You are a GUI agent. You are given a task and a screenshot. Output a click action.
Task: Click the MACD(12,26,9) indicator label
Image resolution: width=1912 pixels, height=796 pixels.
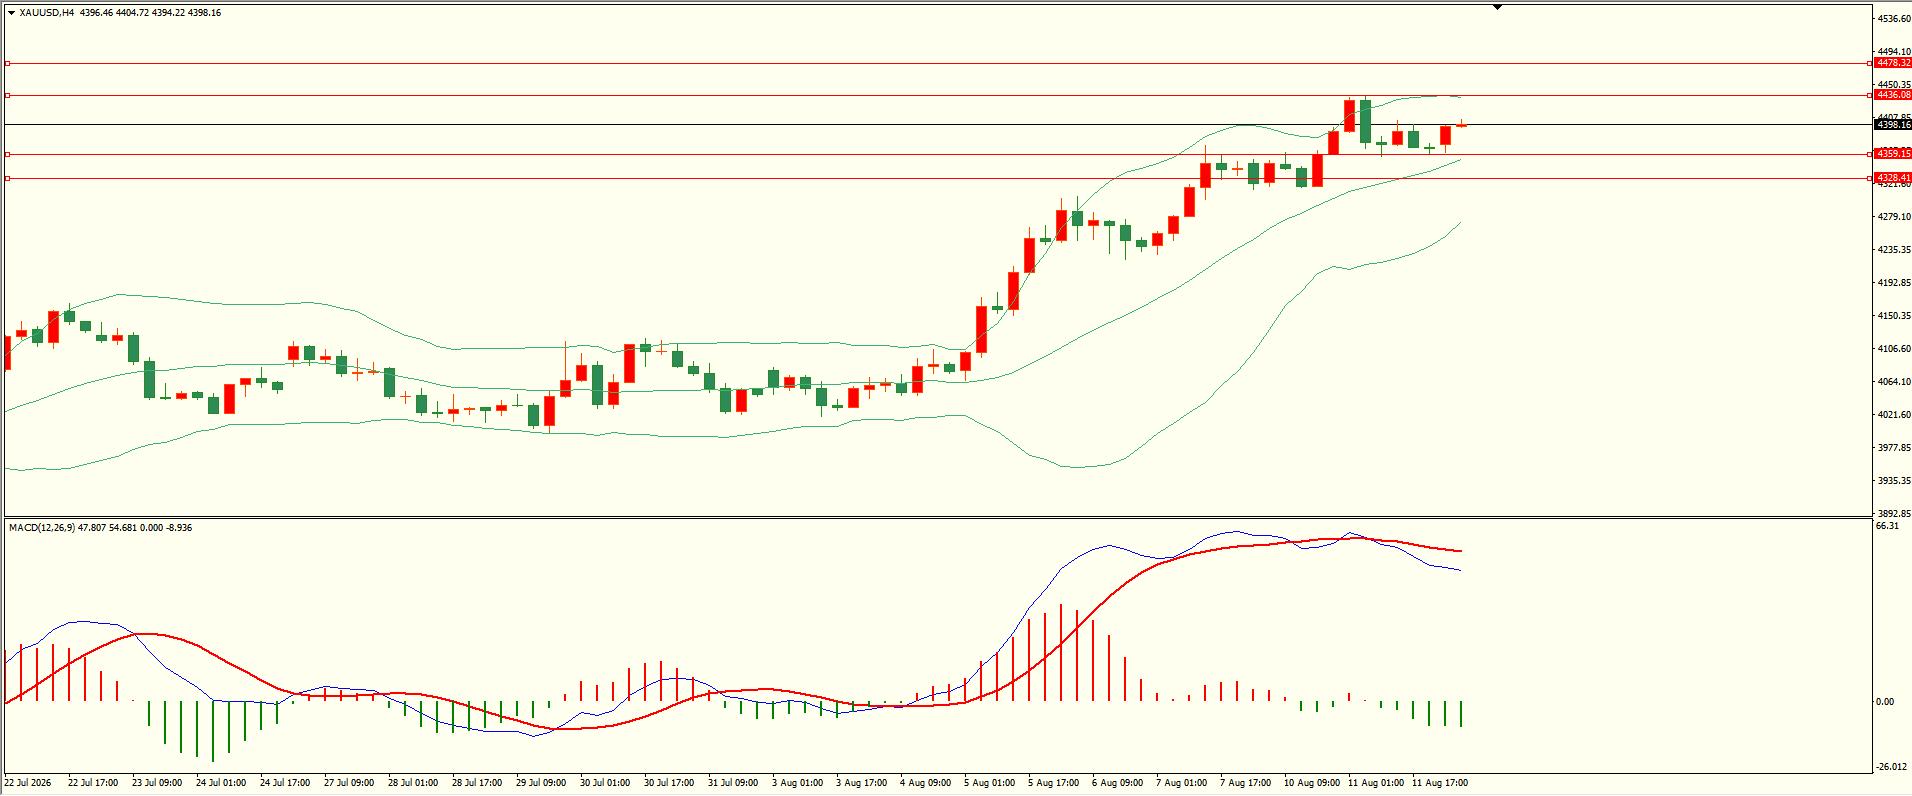[43, 527]
